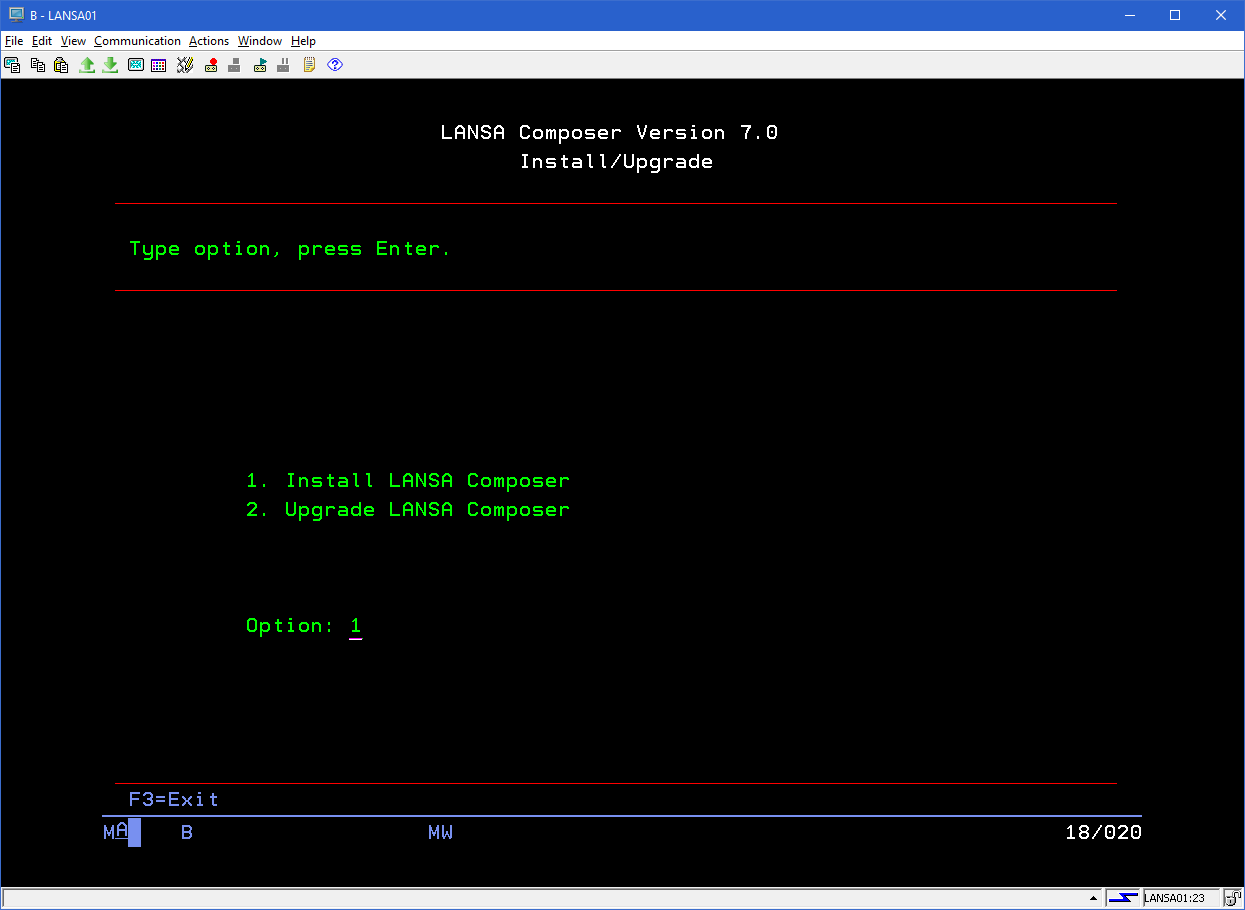This screenshot has width=1245, height=910.
Task: Start macro recording with red-dot icon
Action: pos(211,65)
